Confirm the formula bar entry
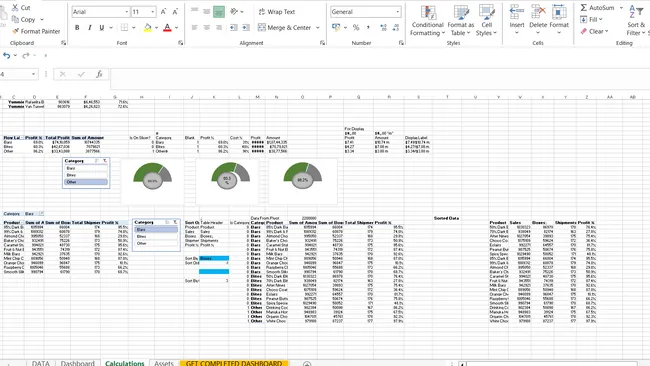 click(x=81, y=74)
